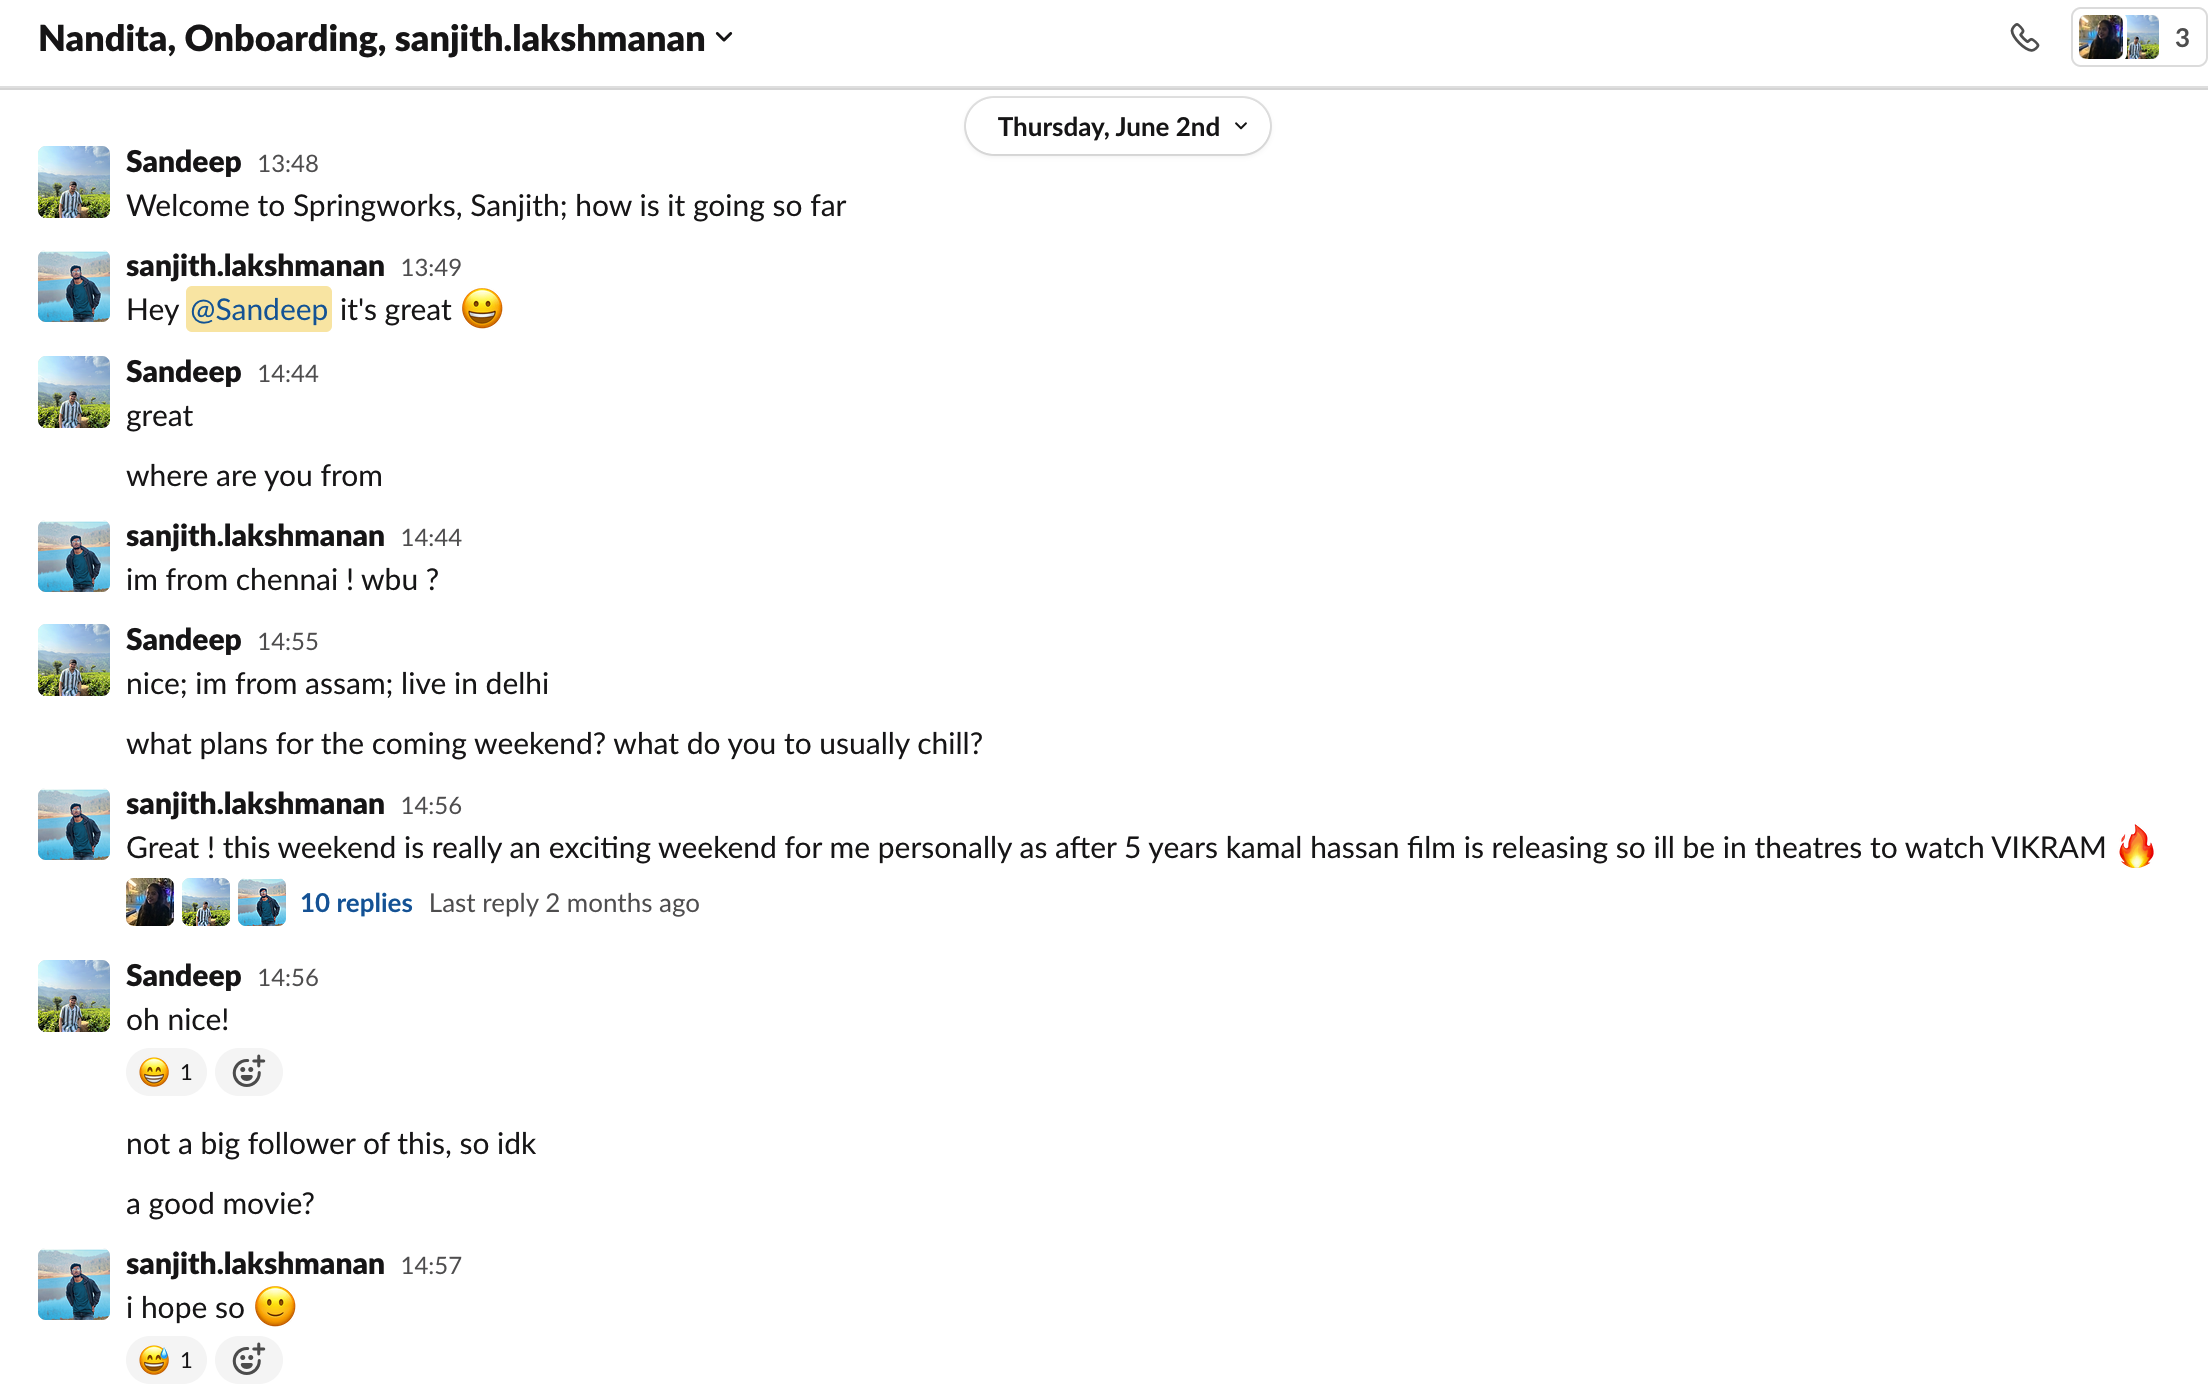Expand the conversation name dropdown chevron
This screenshot has height=1390, width=2208.
(x=725, y=38)
